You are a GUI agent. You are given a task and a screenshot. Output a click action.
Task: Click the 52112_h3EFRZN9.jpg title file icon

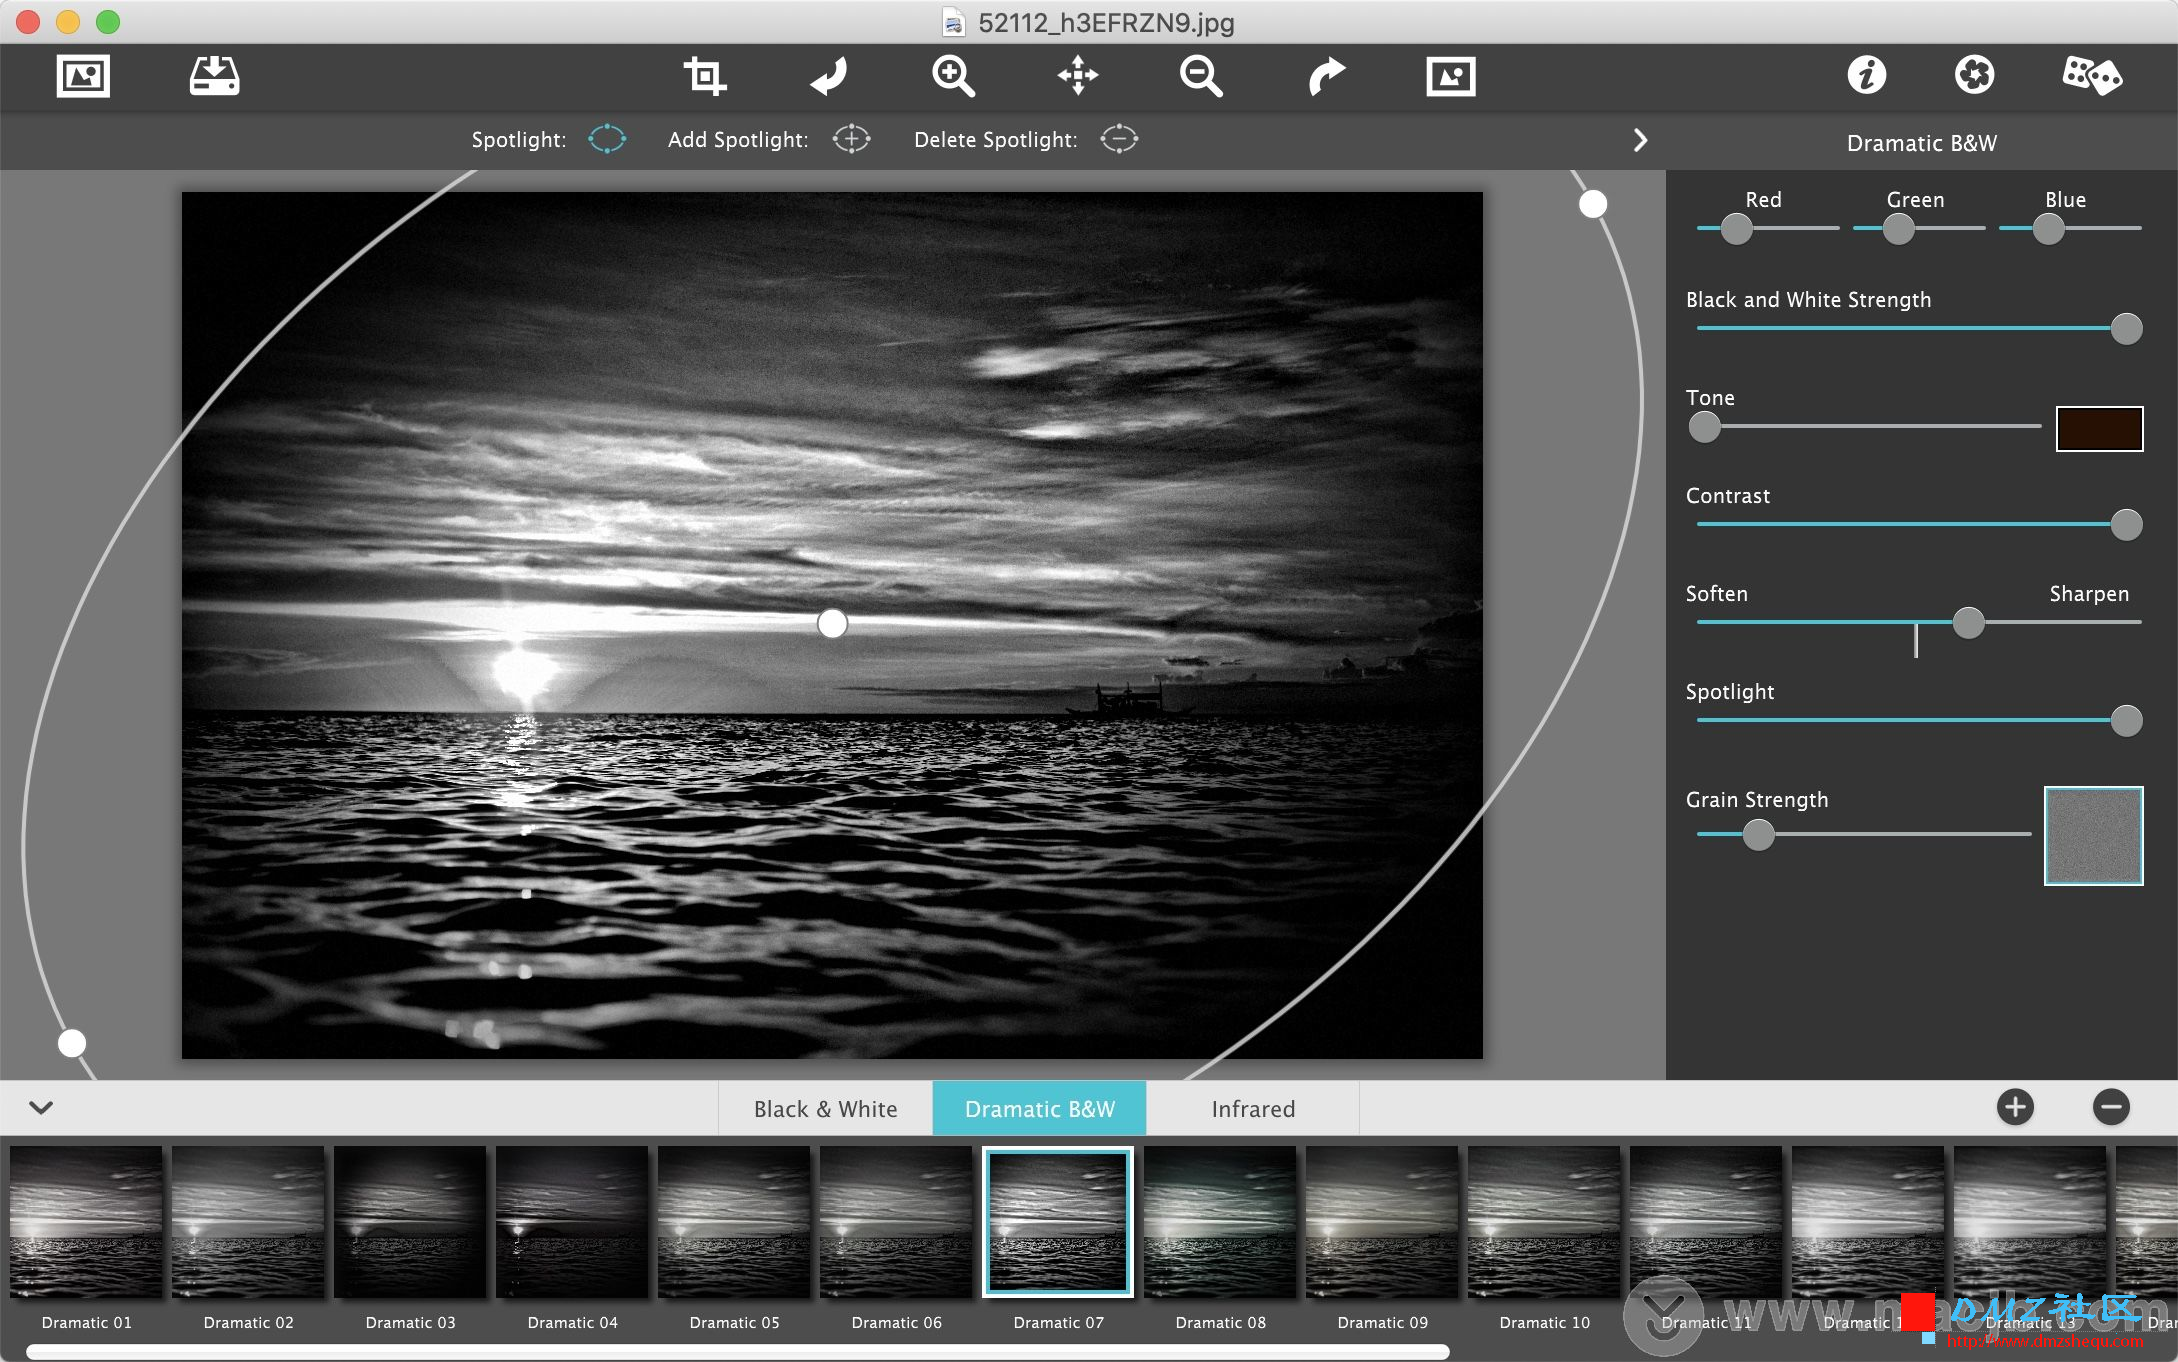pos(955,22)
